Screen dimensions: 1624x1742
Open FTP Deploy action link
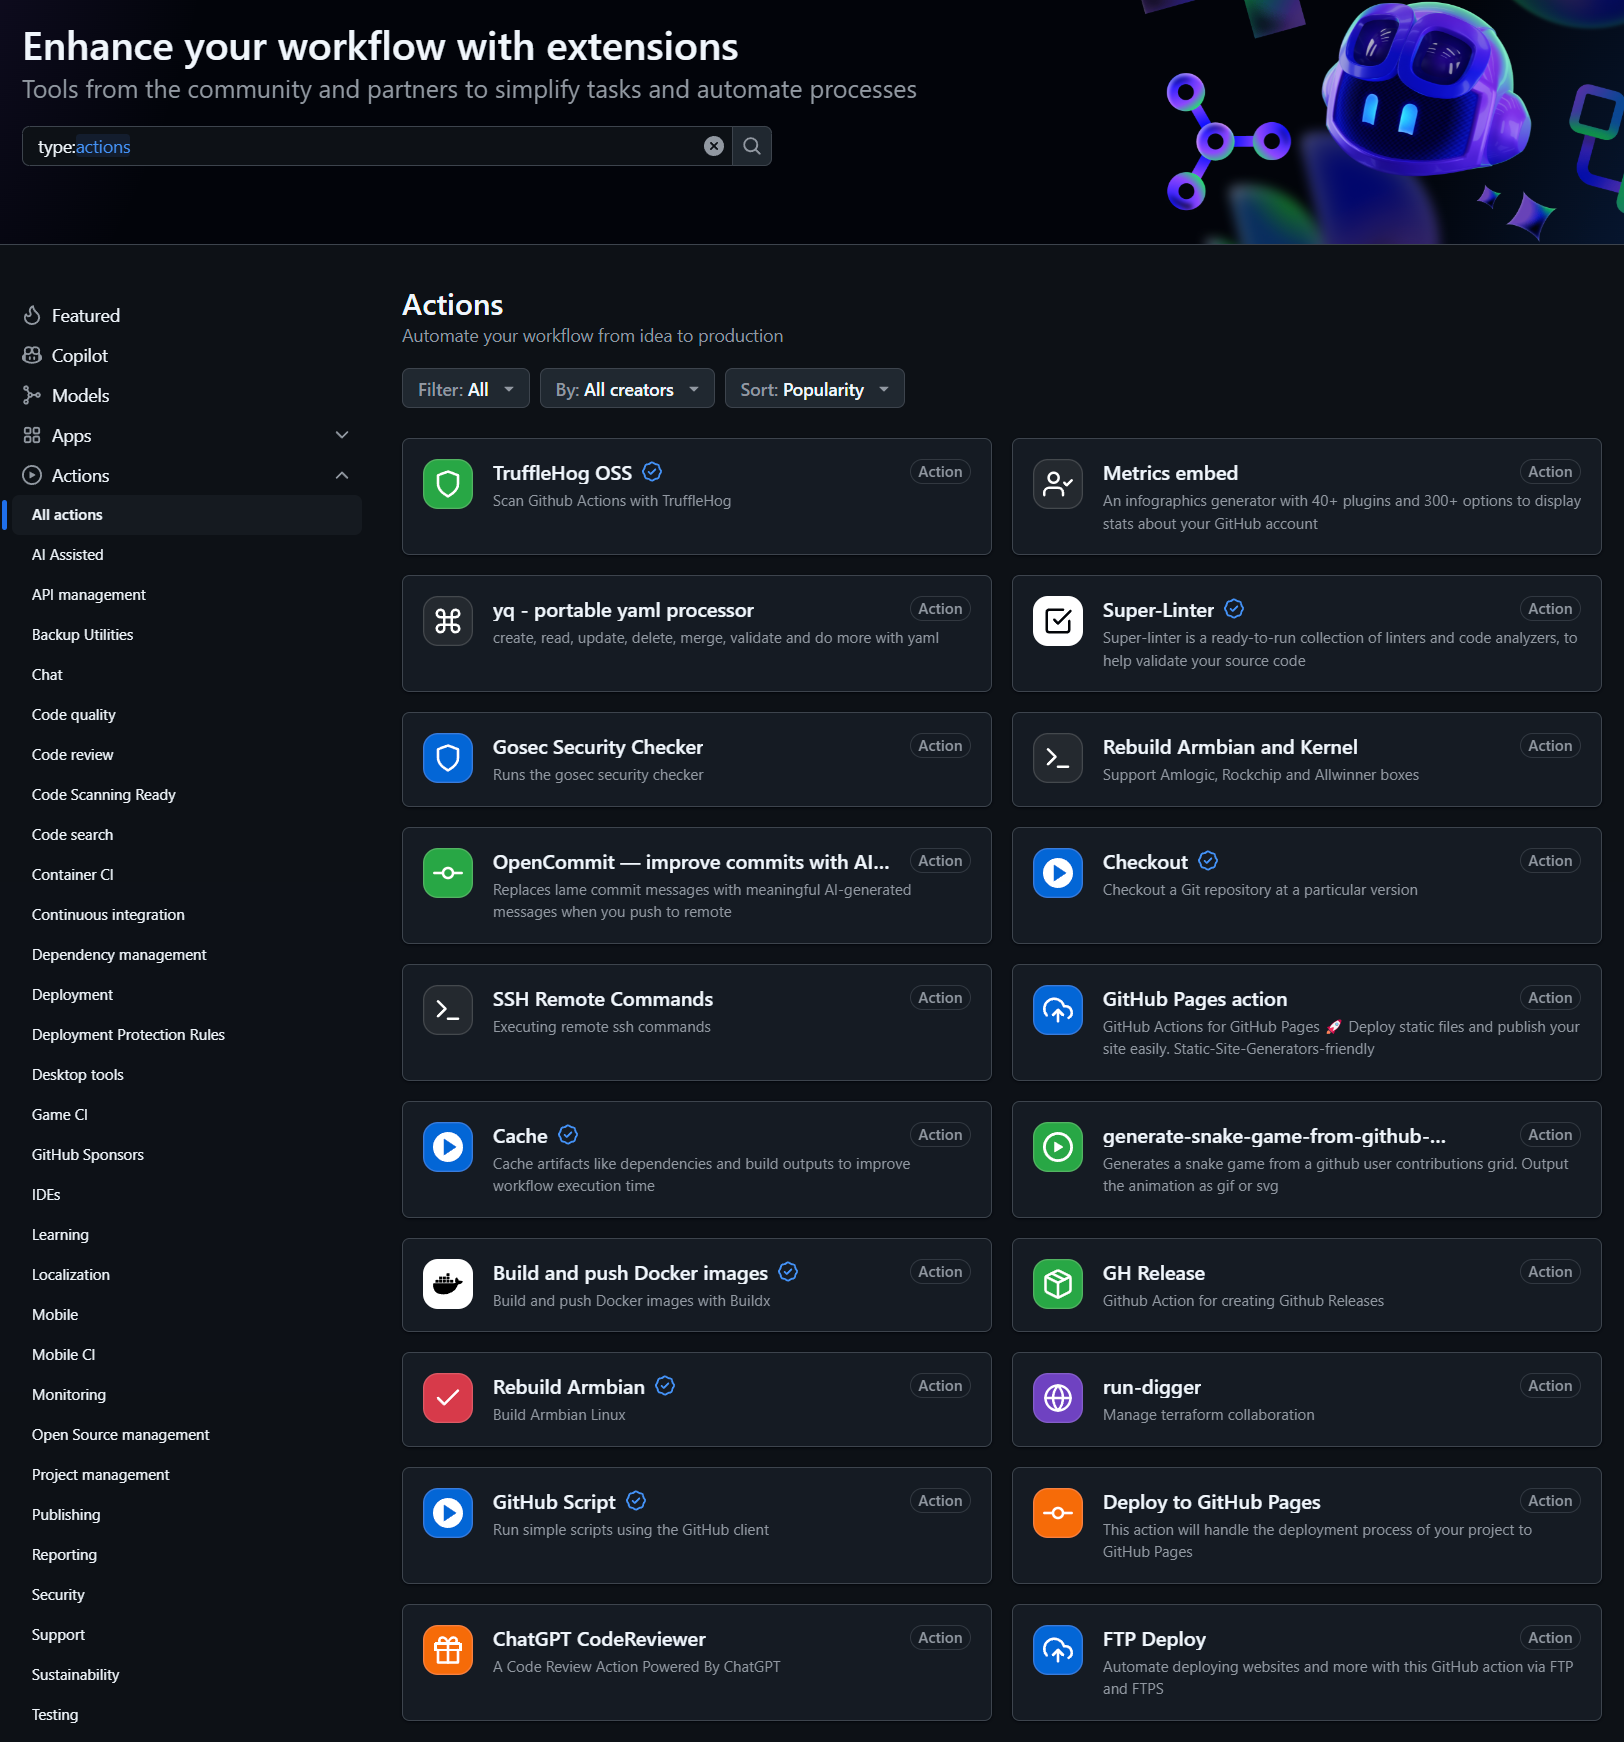(x=1154, y=1639)
